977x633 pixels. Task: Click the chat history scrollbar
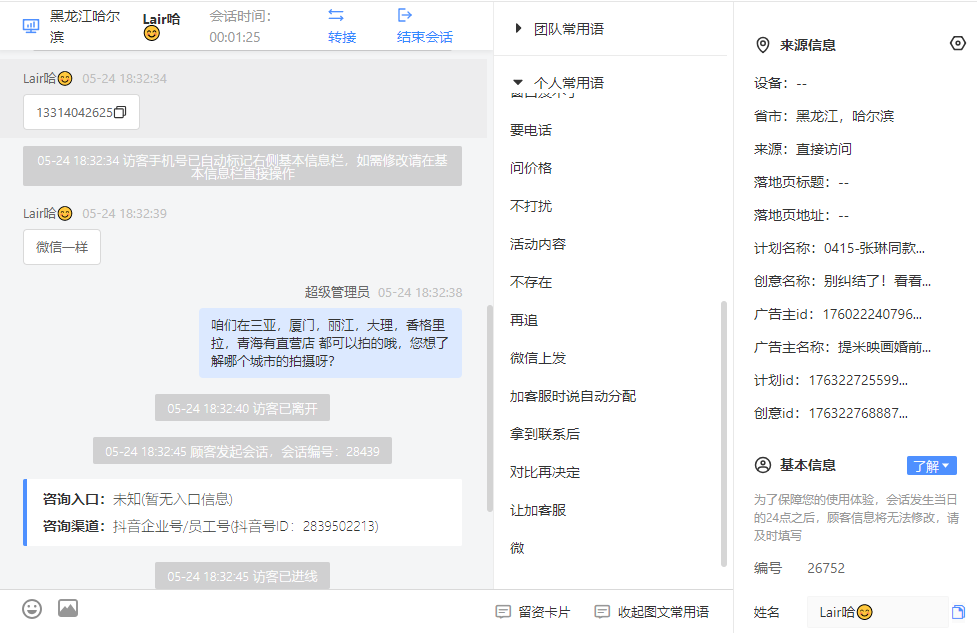pos(490,408)
